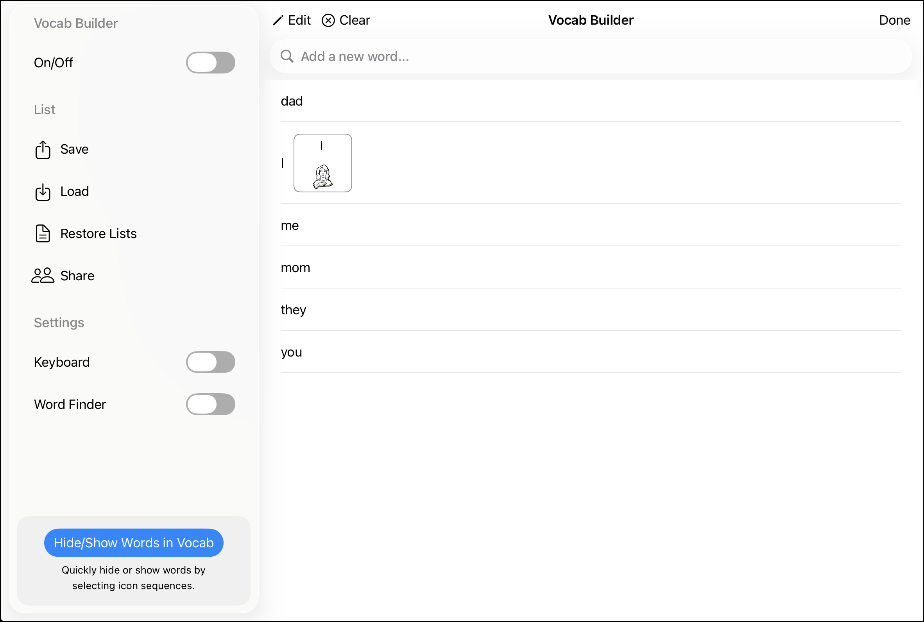Turn on the Word Finder switch
Screen dimensions: 924x622
[x=210, y=404]
